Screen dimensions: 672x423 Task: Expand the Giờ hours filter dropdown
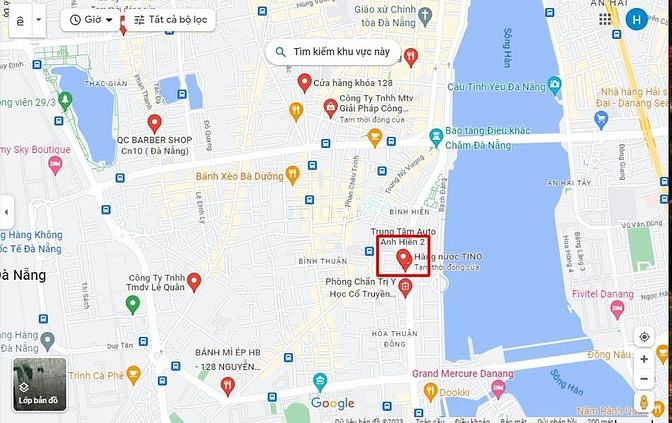pos(91,20)
